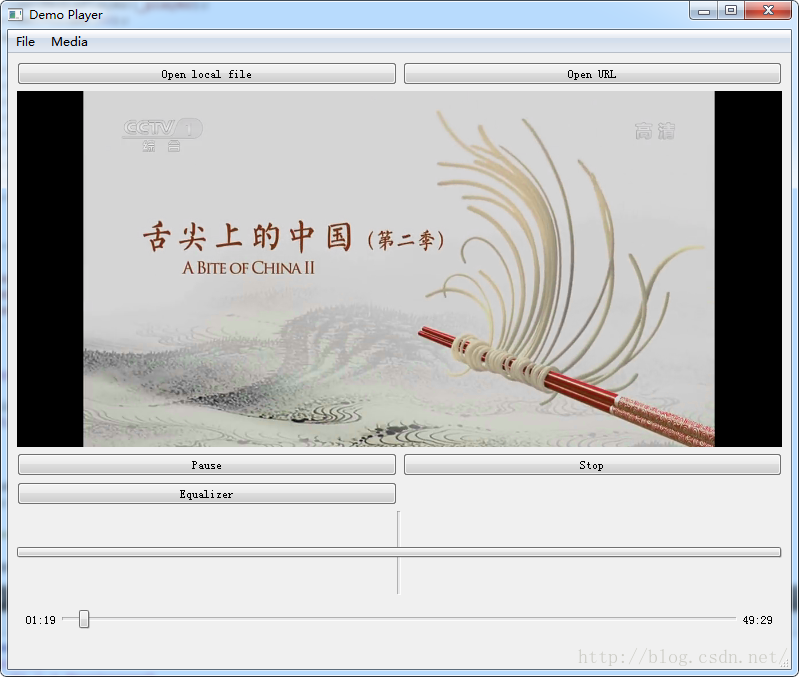Click the video display area
Image resolution: width=799 pixels, height=677 pixels.
[399, 269]
